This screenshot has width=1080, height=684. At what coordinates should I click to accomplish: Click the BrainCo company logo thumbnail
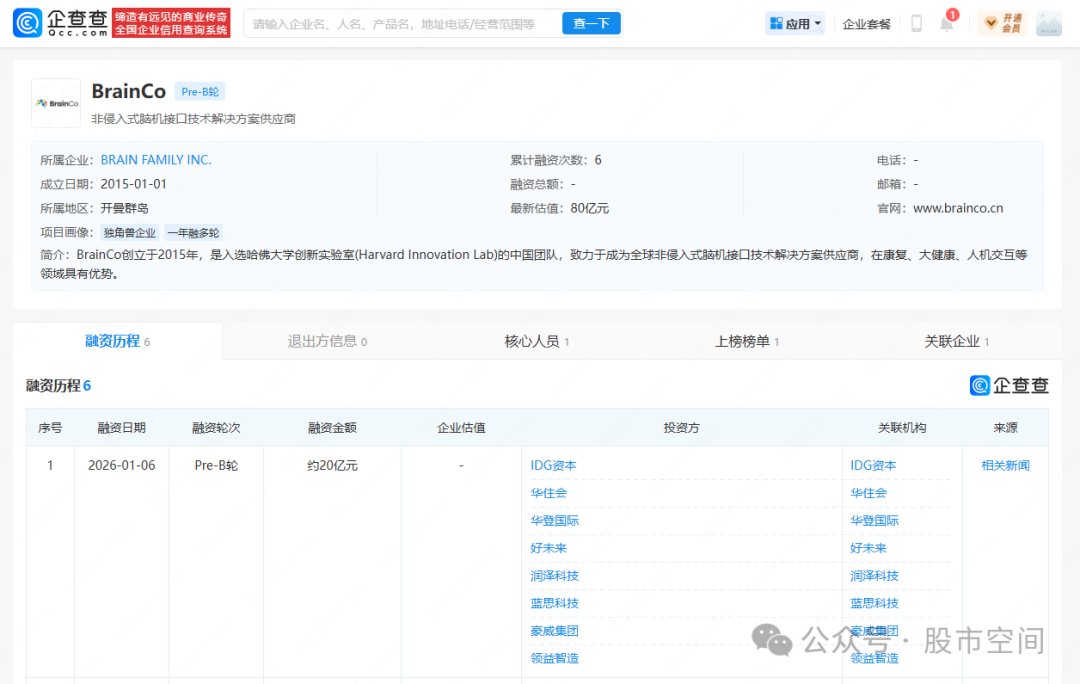coord(56,103)
